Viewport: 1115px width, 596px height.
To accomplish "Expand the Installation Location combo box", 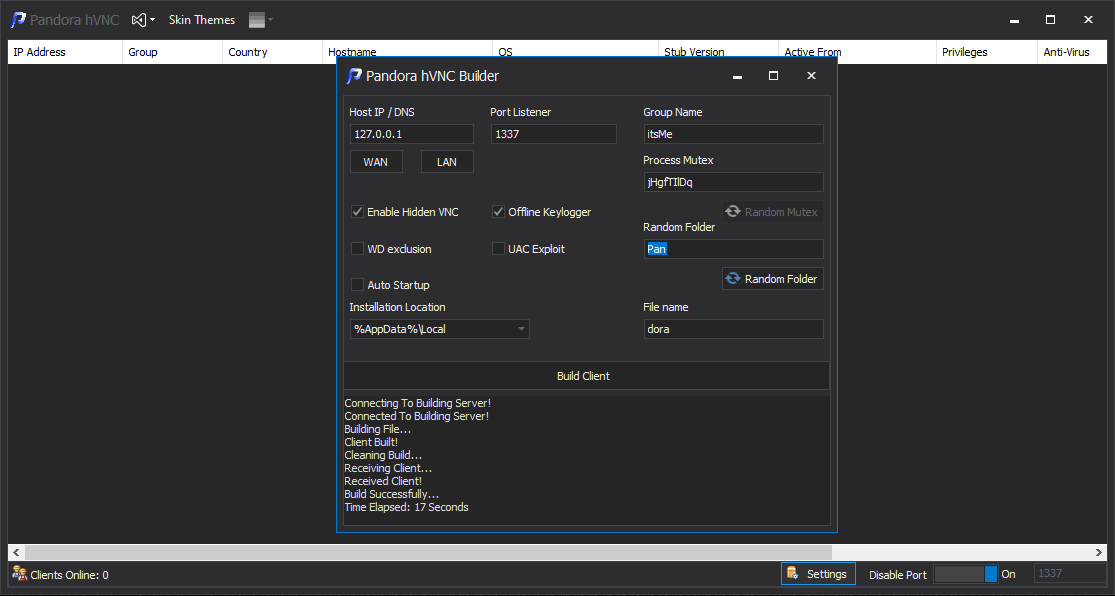I will [521, 329].
